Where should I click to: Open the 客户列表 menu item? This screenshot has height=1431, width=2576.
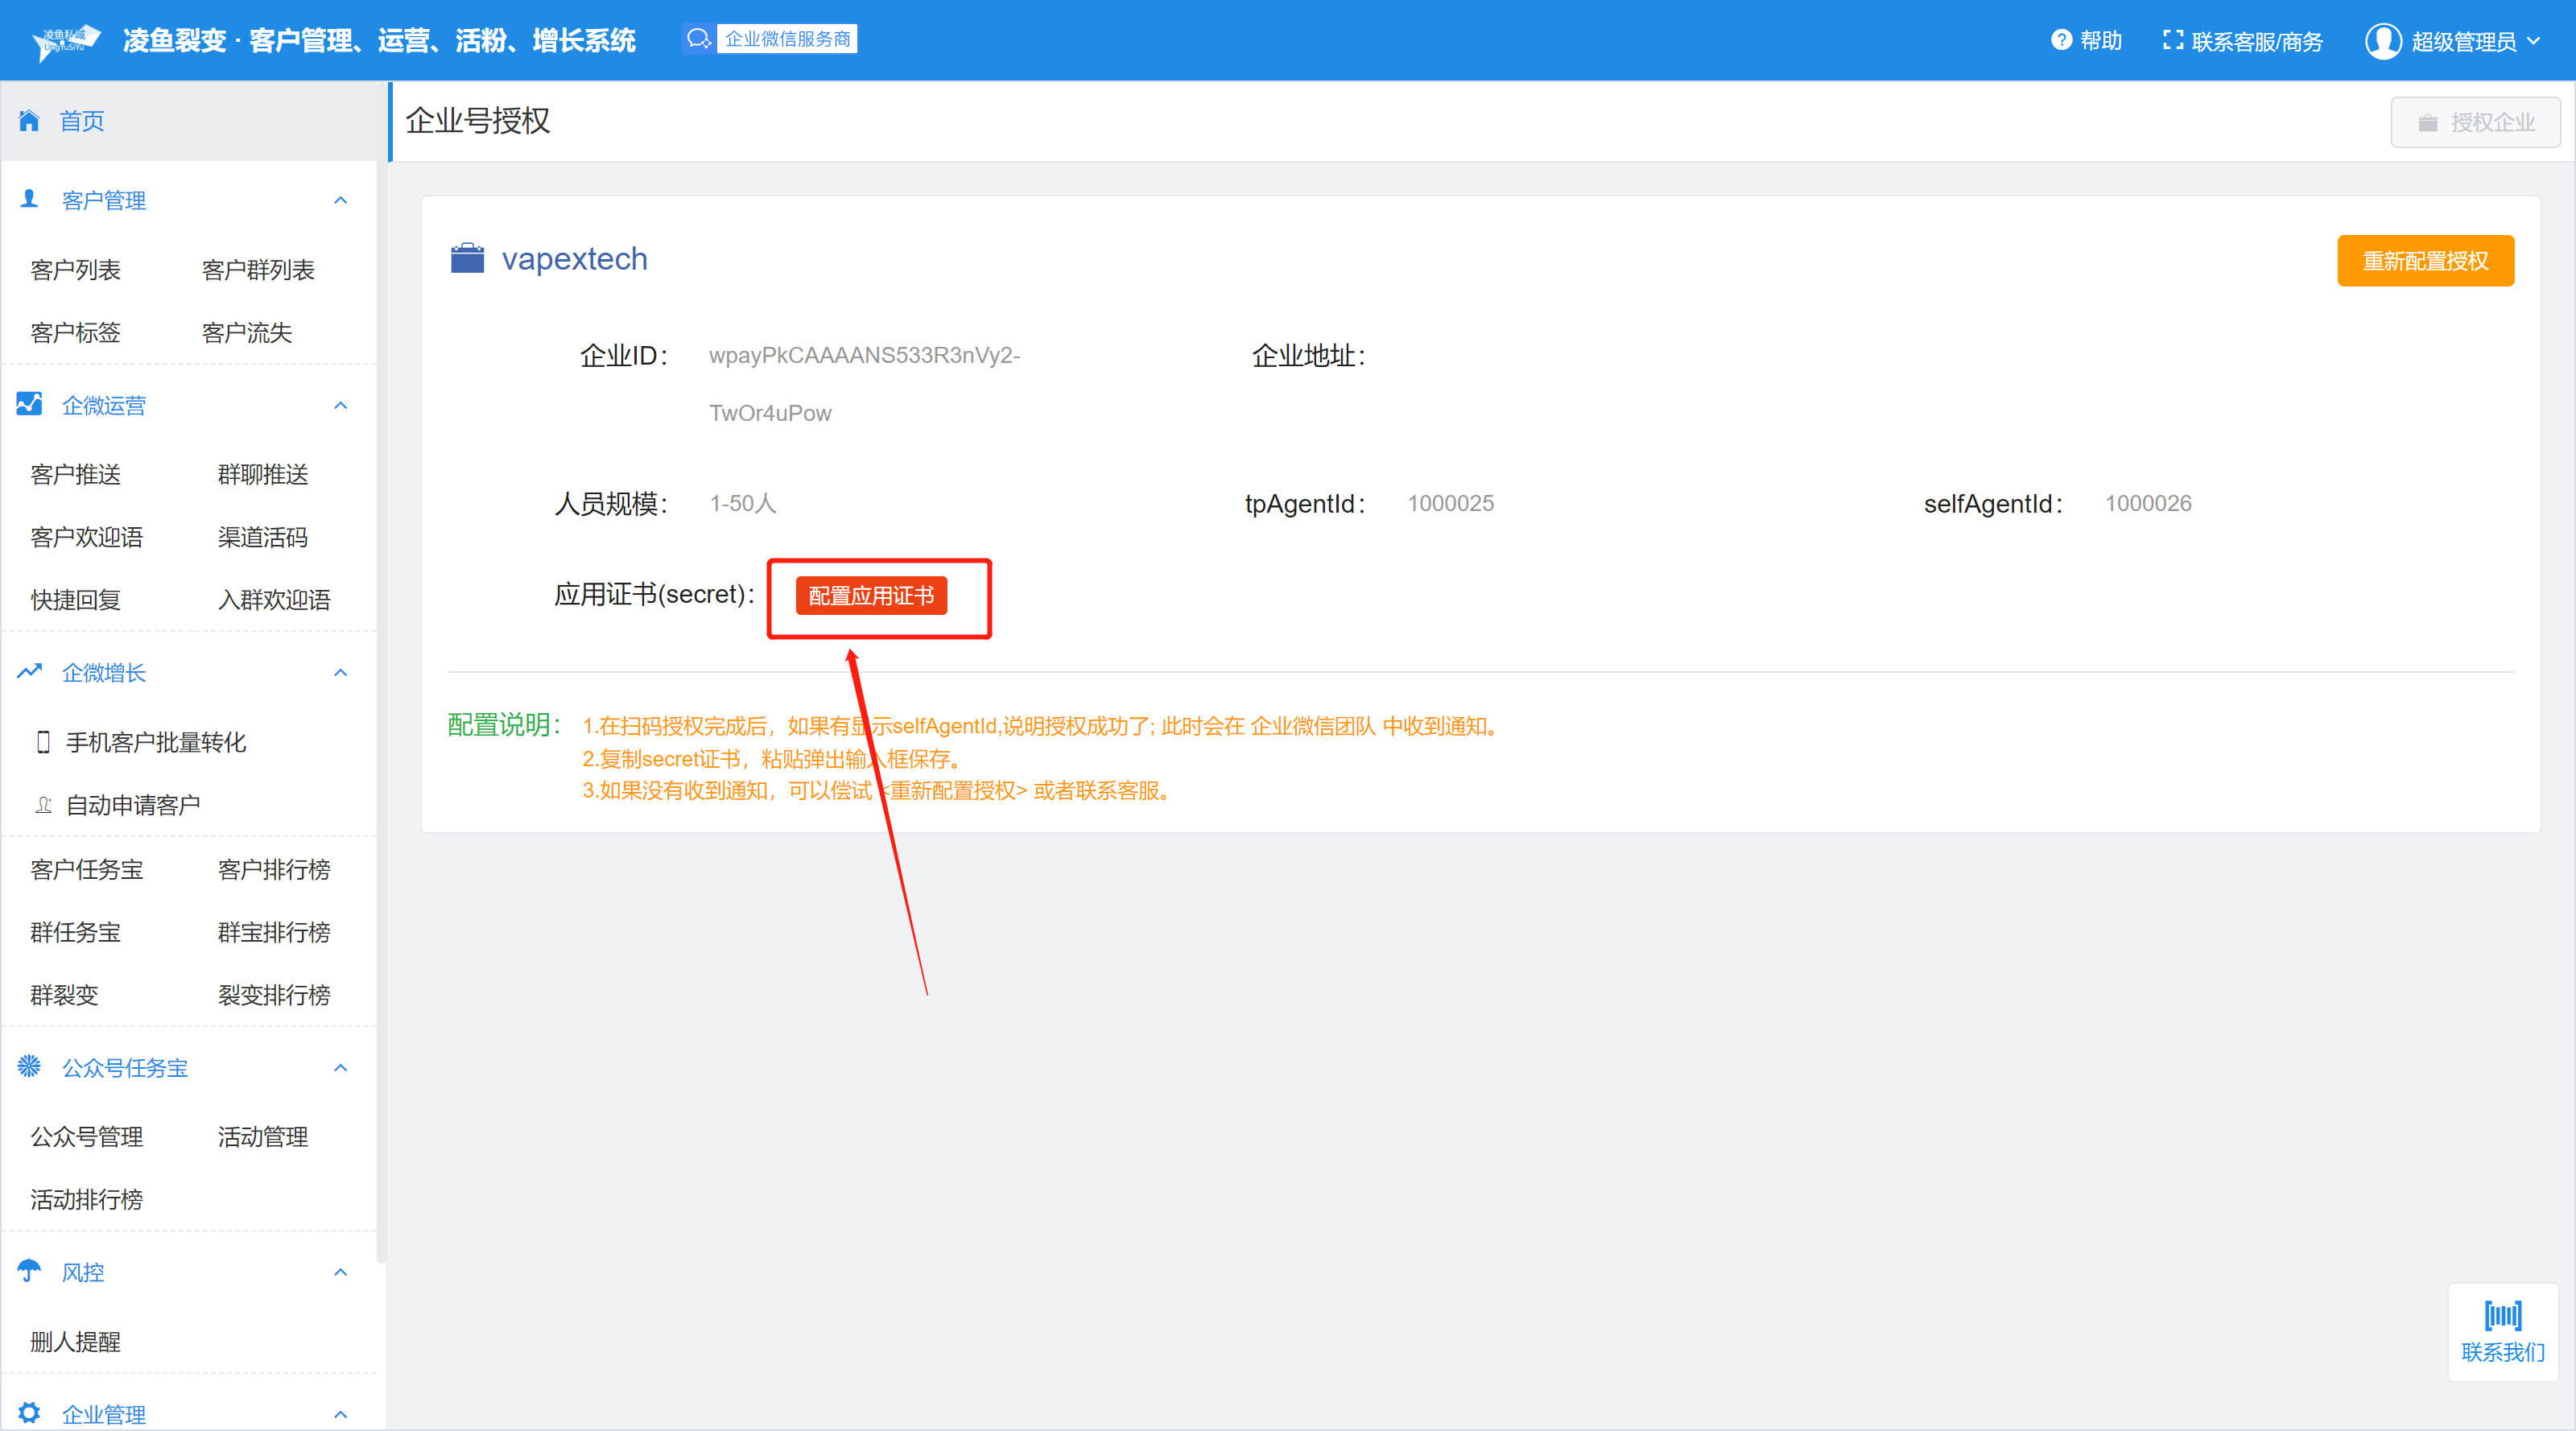click(x=75, y=270)
